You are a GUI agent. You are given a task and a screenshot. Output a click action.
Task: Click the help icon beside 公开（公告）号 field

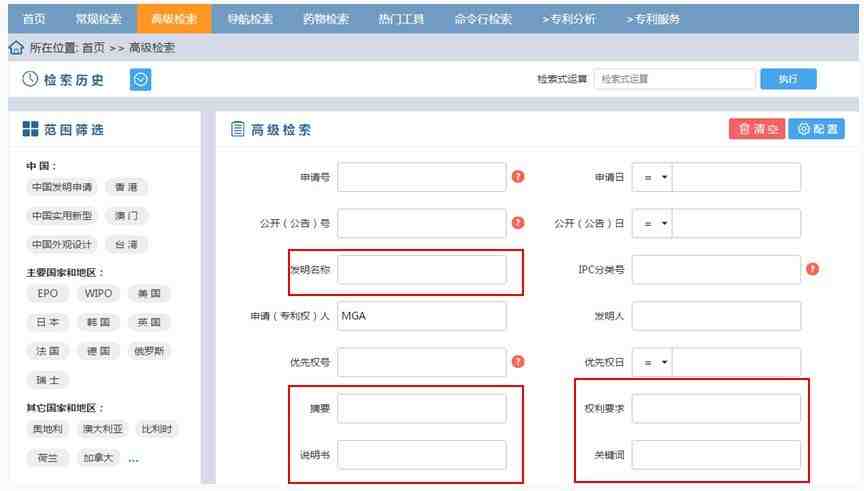pos(518,222)
